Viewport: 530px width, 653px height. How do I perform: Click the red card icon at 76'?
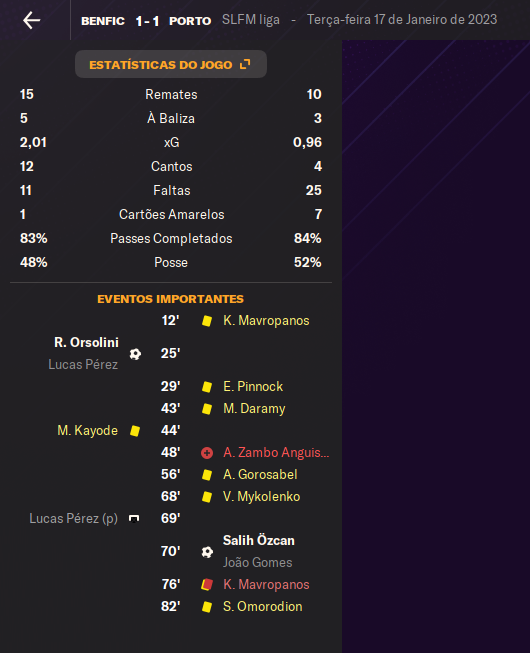[207, 585]
